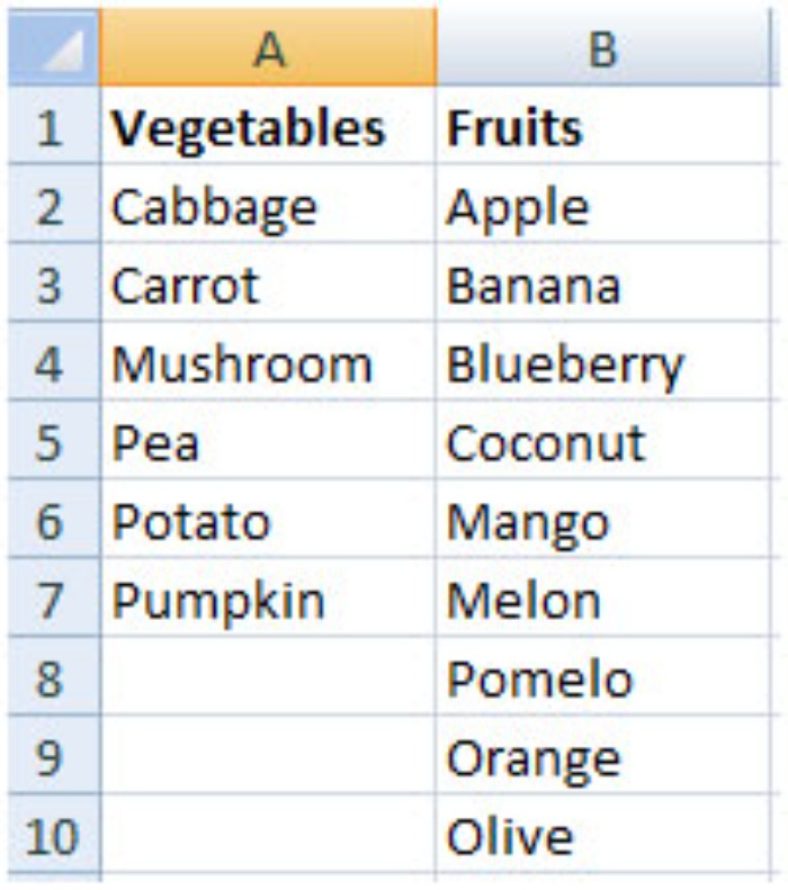Select row 4 header

click(x=54, y=362)
